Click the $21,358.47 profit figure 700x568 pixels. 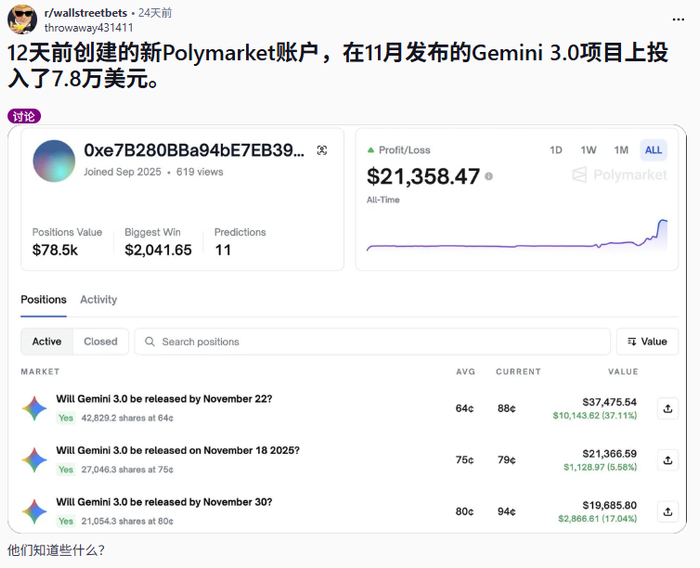click(423, 176)
